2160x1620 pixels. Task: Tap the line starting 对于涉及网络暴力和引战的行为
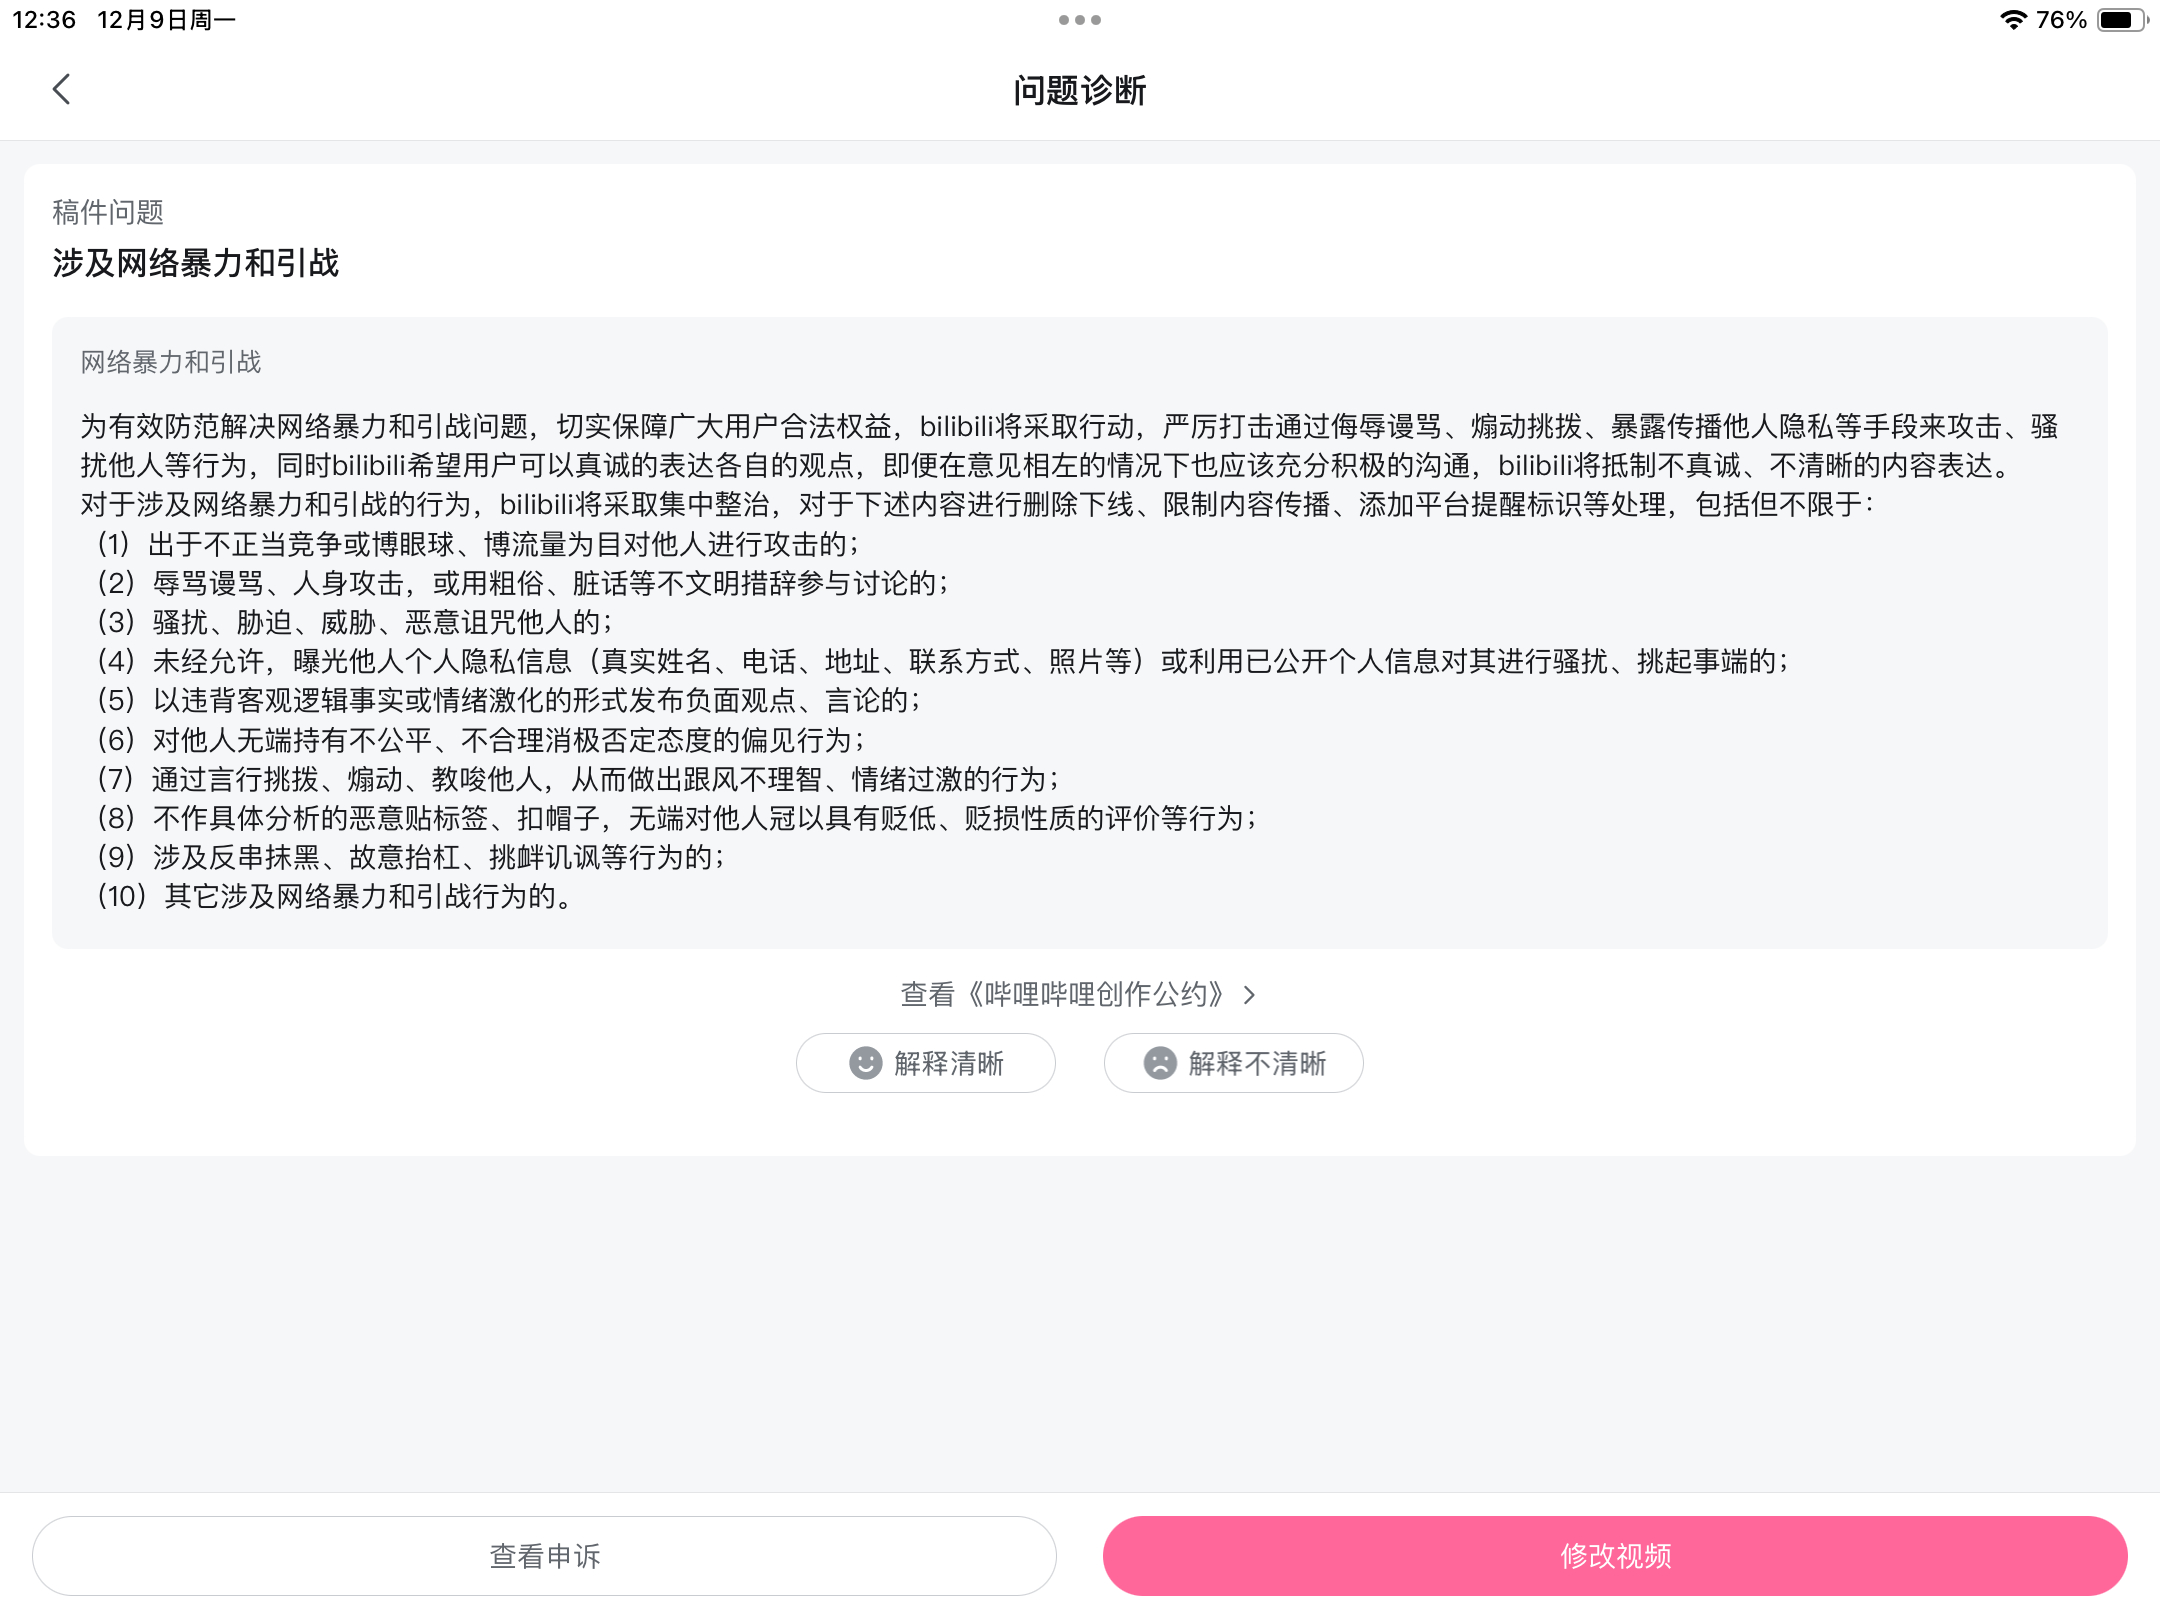point(978,505)
